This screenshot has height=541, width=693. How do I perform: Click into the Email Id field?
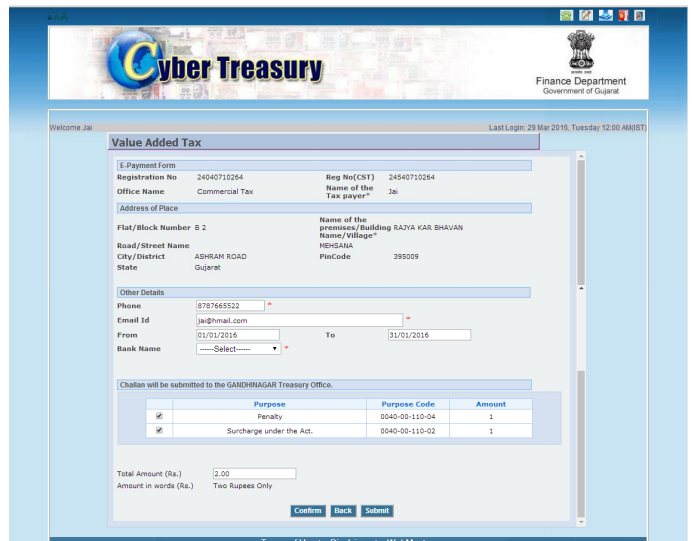(x=299, y=320)
